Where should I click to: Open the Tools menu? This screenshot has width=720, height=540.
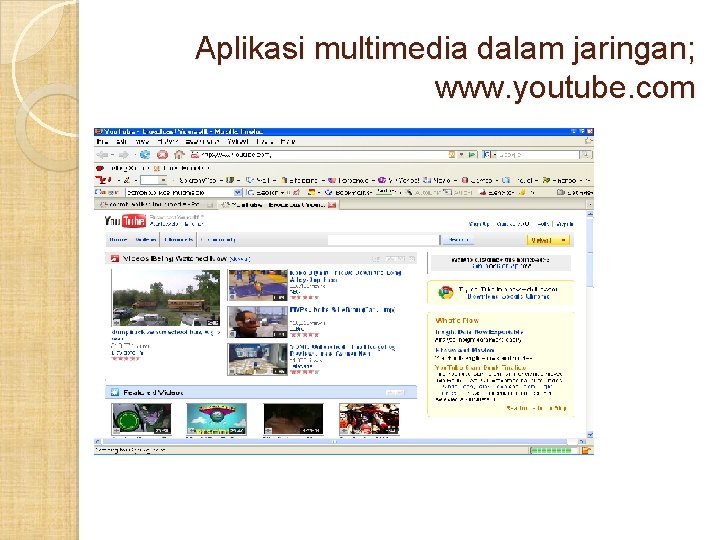click(x=264, y=142)
